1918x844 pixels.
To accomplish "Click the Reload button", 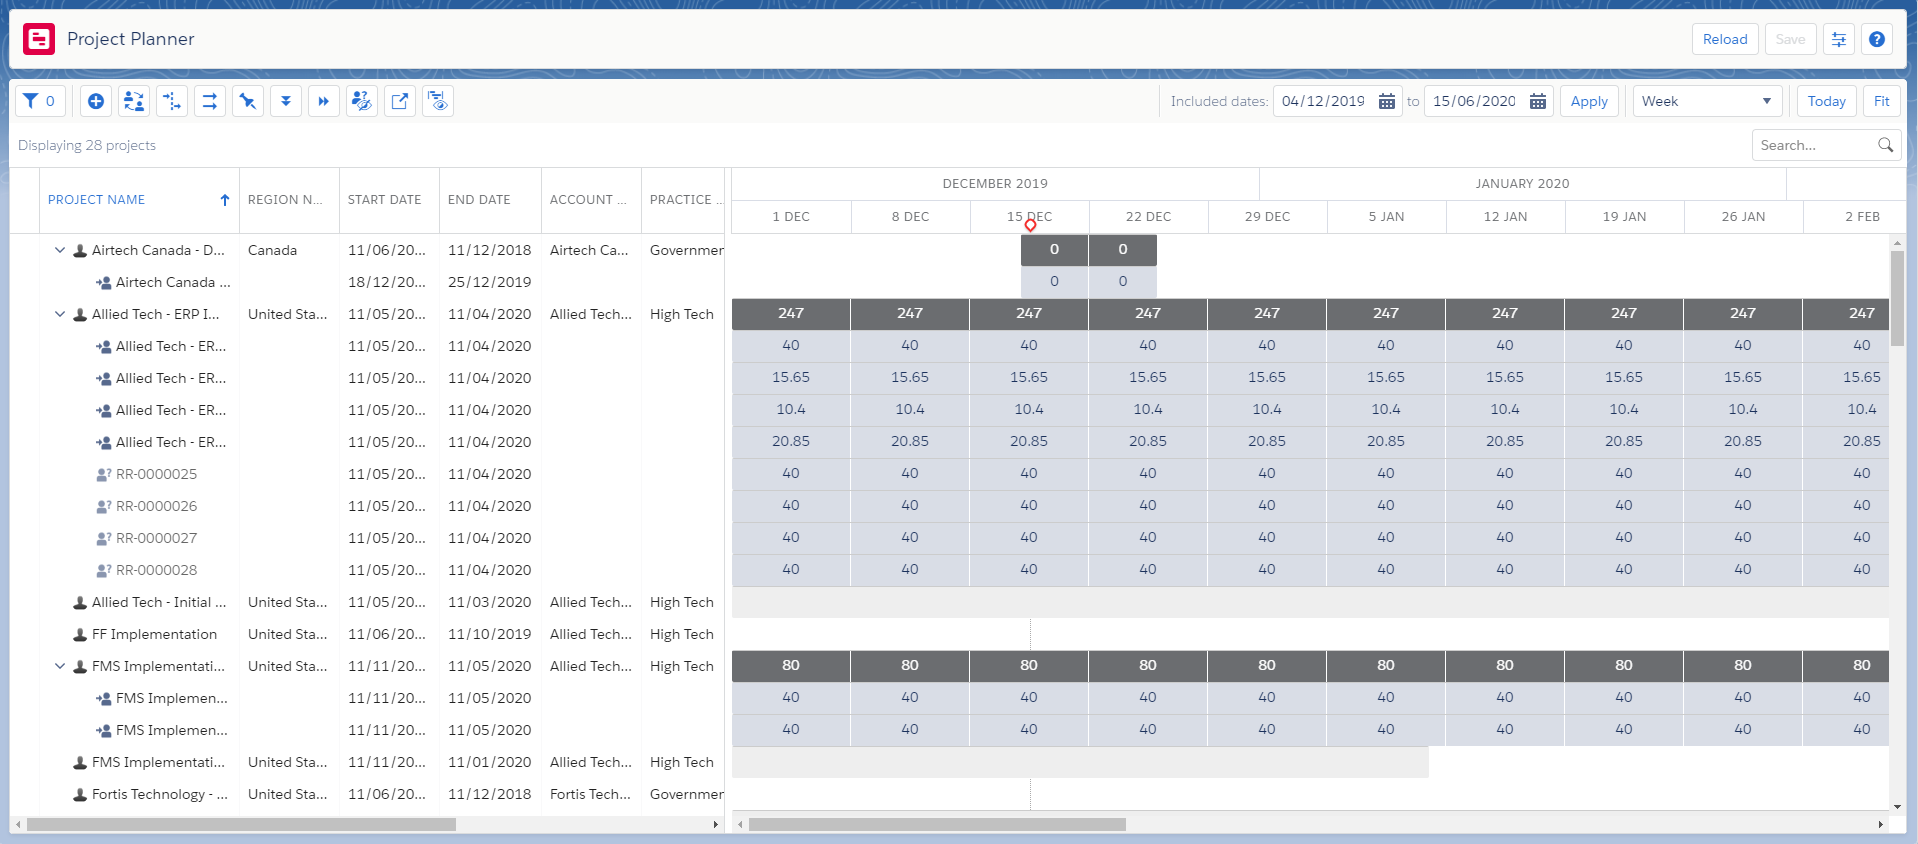I will [x=1725, y=39].
